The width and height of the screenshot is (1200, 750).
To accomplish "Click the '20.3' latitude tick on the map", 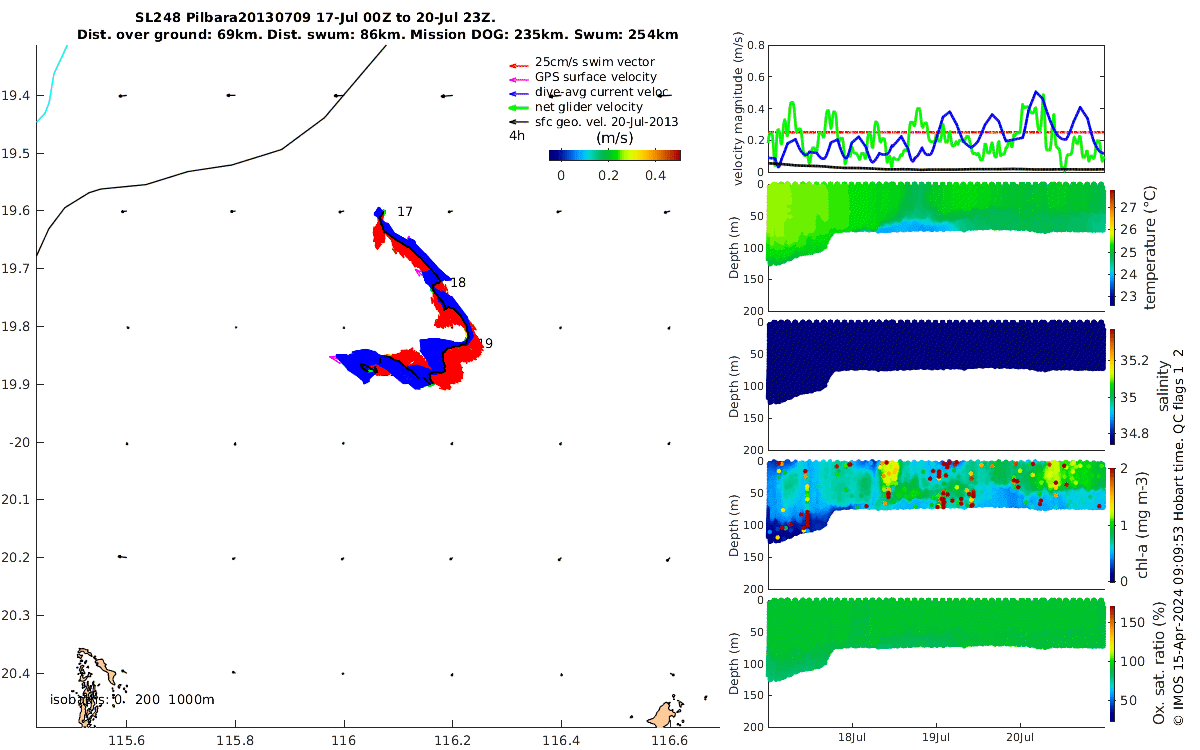I will pos(16,615).
